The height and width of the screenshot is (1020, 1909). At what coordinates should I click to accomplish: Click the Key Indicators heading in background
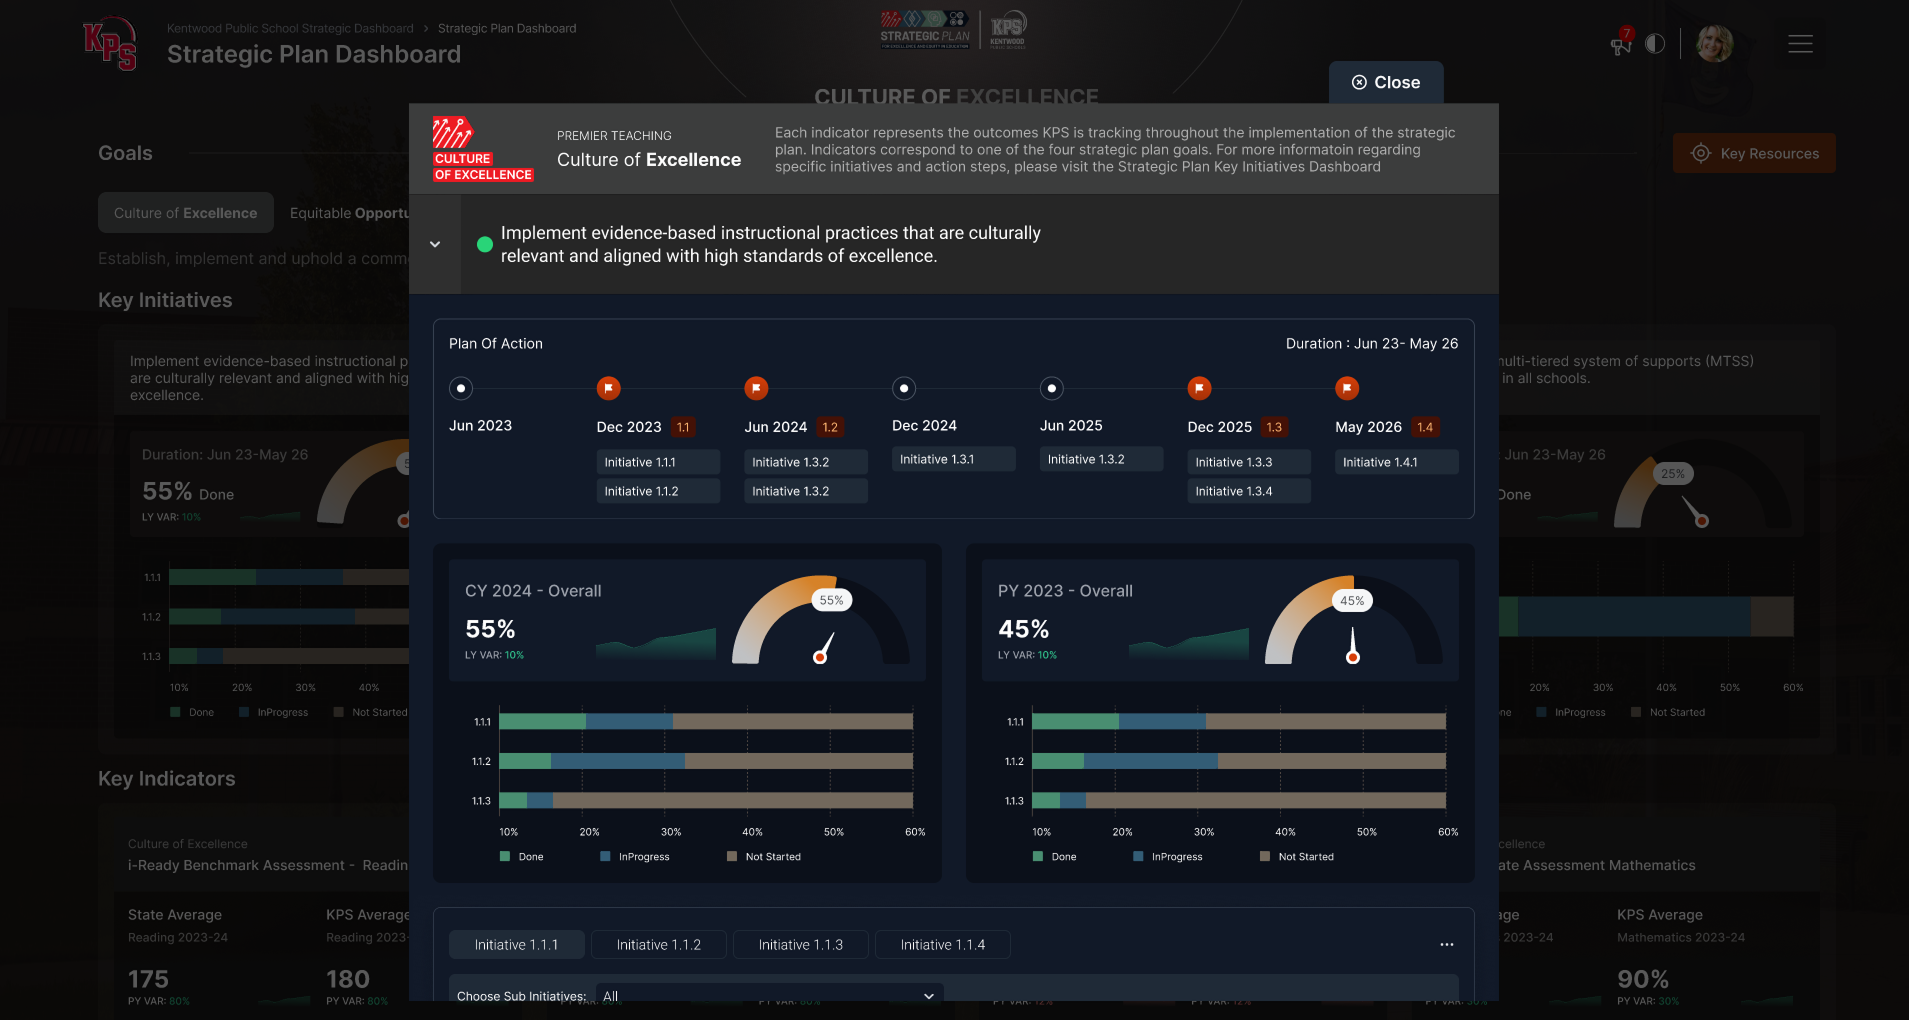(167, 779)
